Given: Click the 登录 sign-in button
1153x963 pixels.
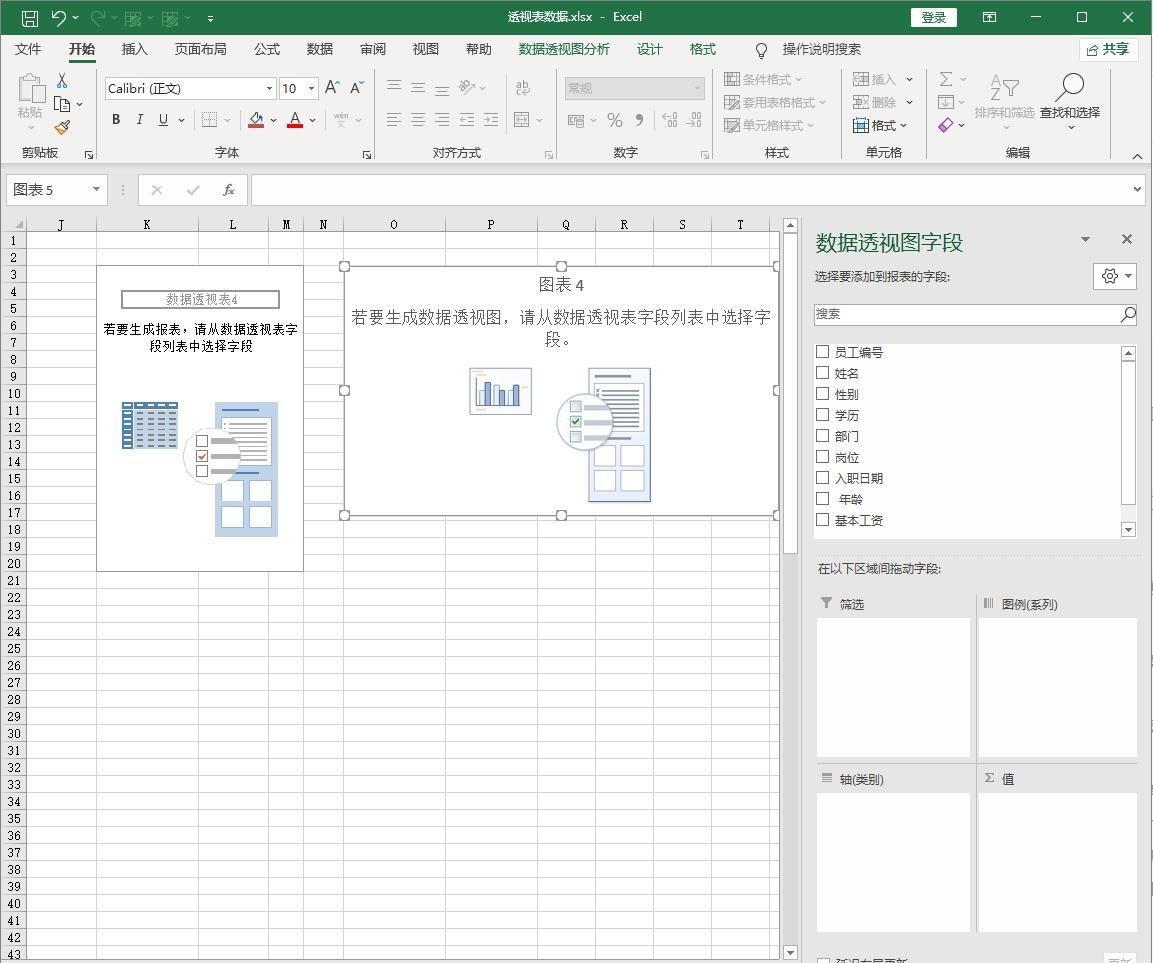Looking at the screenshot, I should (933, 17).
